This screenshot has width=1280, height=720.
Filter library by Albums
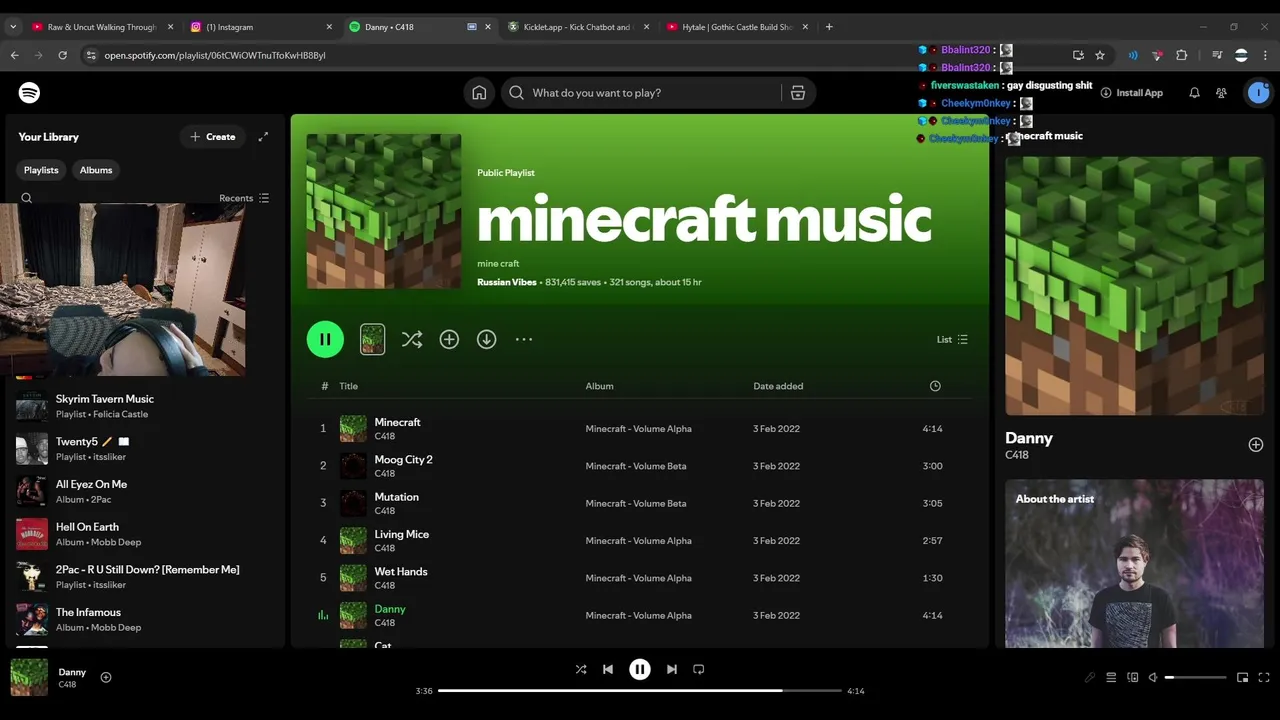tap(96, 170)
